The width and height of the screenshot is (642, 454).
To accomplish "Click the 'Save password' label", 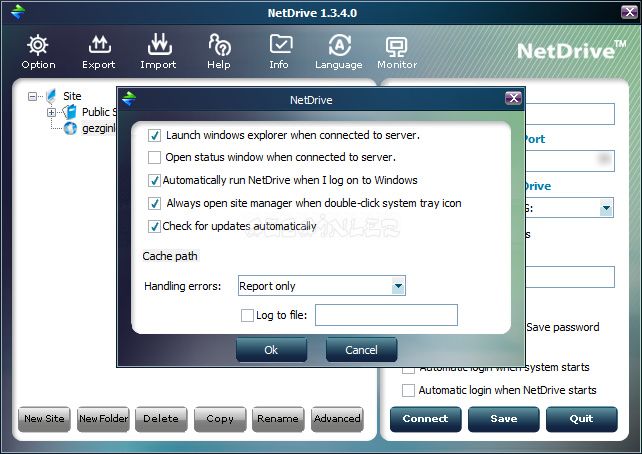I will point(563,327).
